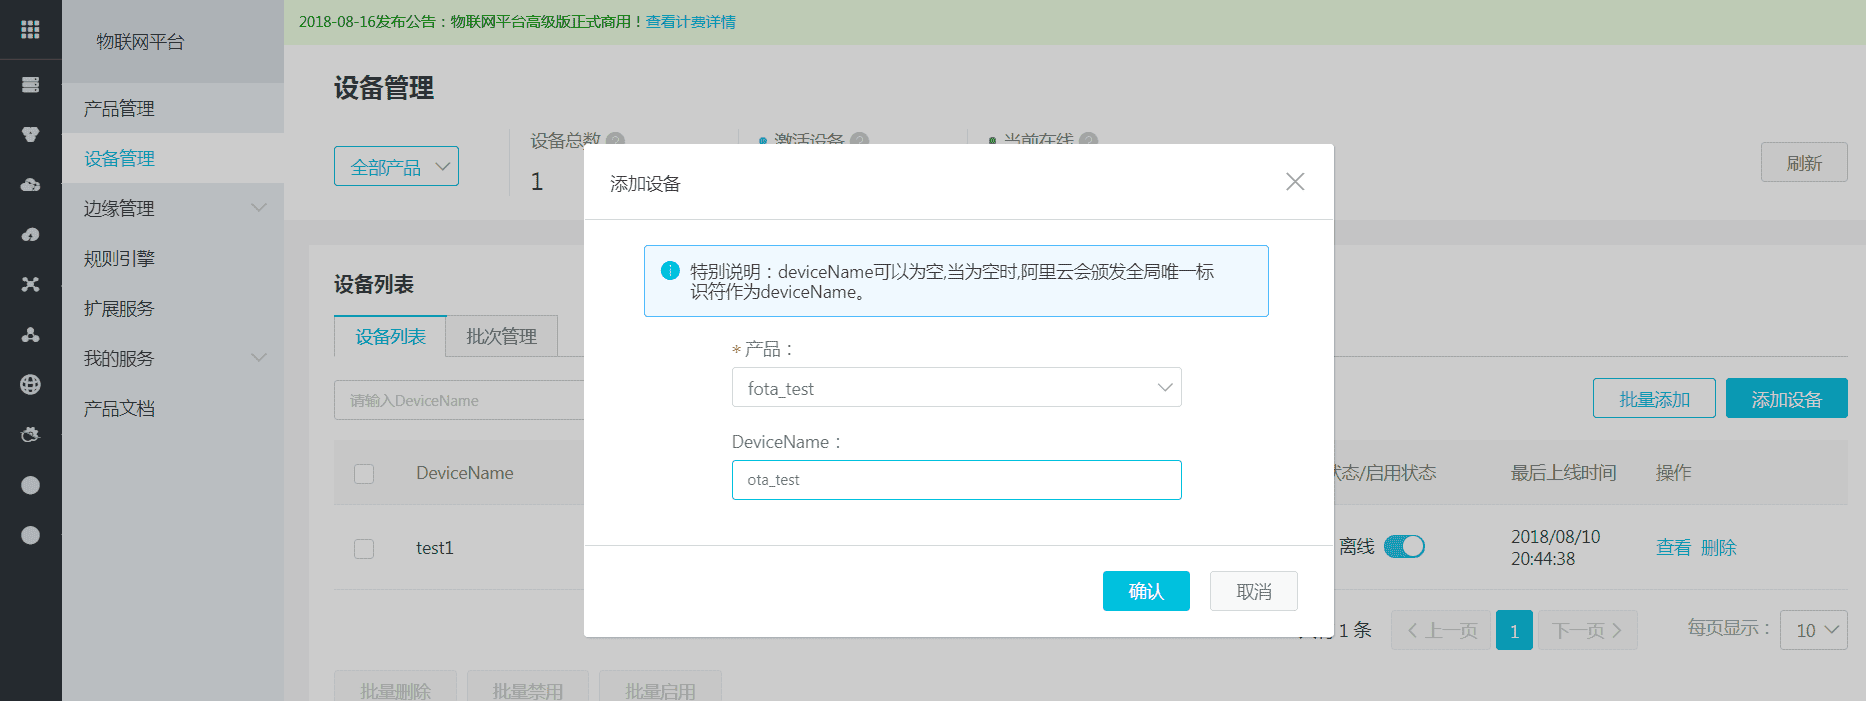Open the grid apps menu icon

click(x=30, y=29)
